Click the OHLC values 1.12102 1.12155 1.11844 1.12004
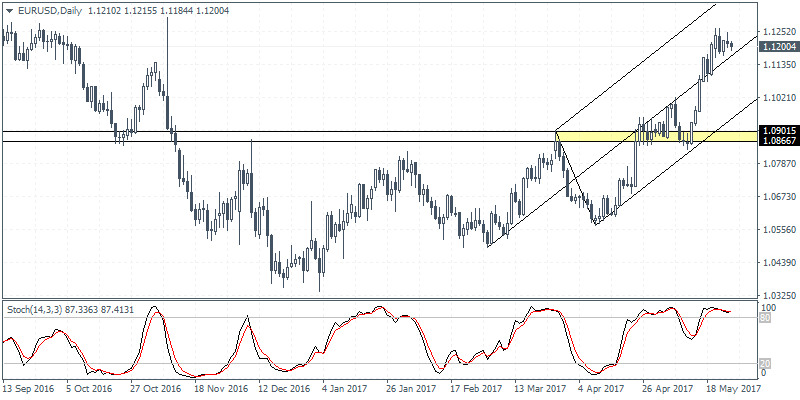This screenshot has width=800, height=400. click(158, 11)
